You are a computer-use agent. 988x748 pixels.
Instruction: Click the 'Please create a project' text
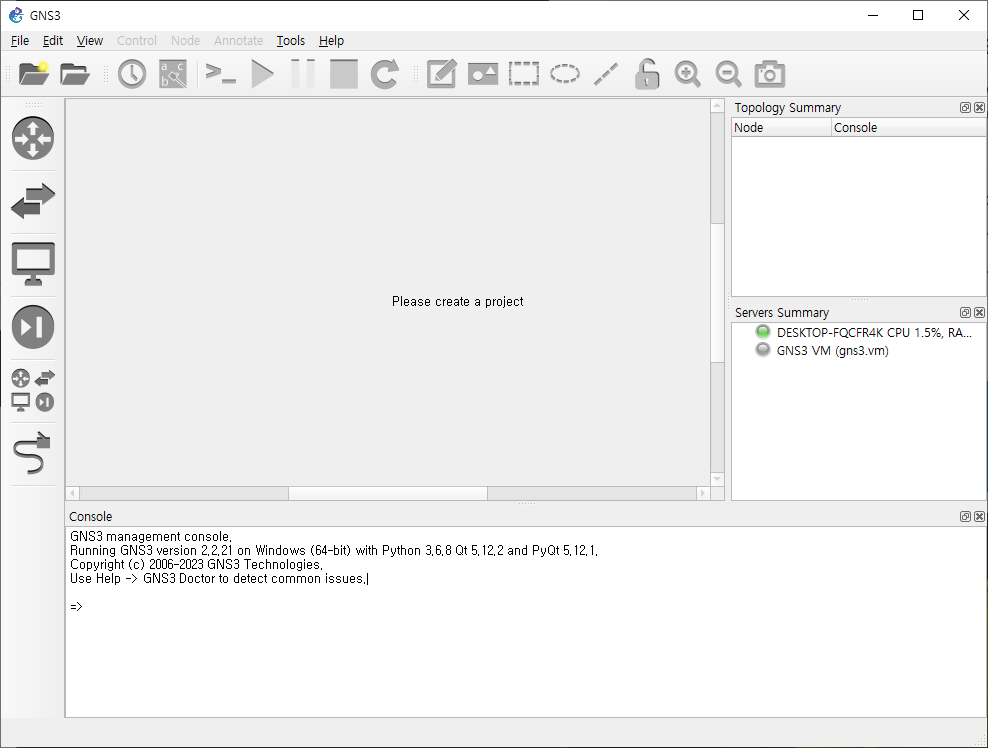(457, 301)
